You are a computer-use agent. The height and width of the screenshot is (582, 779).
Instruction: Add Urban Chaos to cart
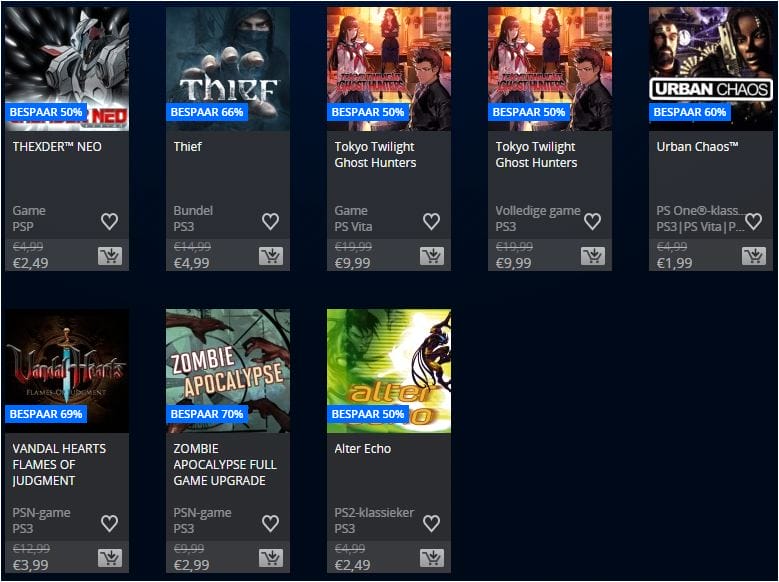pos(754,256)
